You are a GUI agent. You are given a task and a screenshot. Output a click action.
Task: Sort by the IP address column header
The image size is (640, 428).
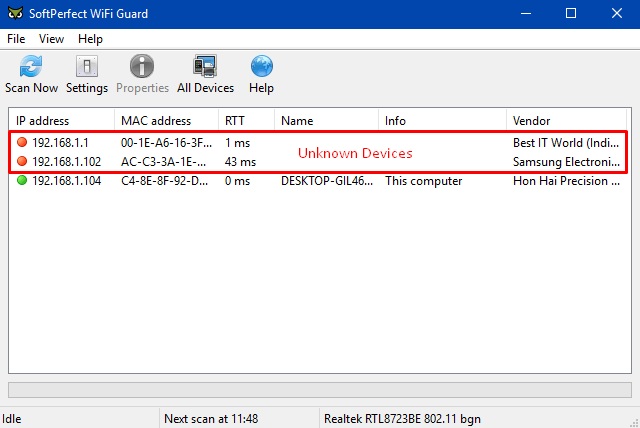tap(62, 121)
